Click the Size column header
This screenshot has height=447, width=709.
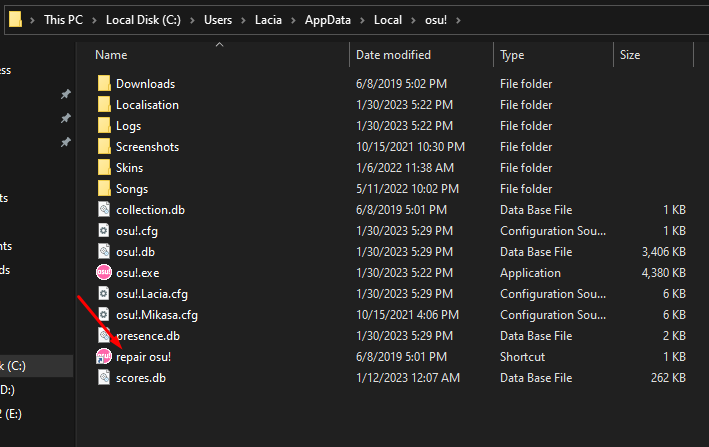tap(630, 55)
